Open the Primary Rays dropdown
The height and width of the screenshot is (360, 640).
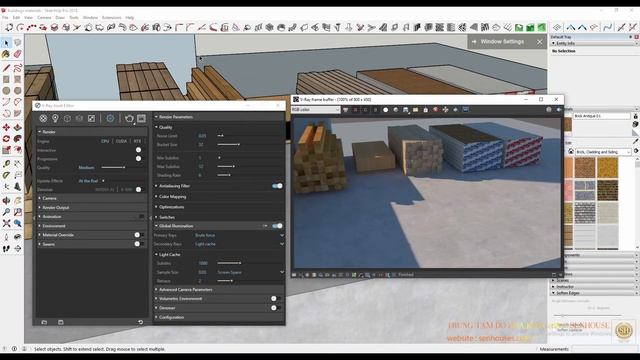pyautogui.click(x=239, y=235)
